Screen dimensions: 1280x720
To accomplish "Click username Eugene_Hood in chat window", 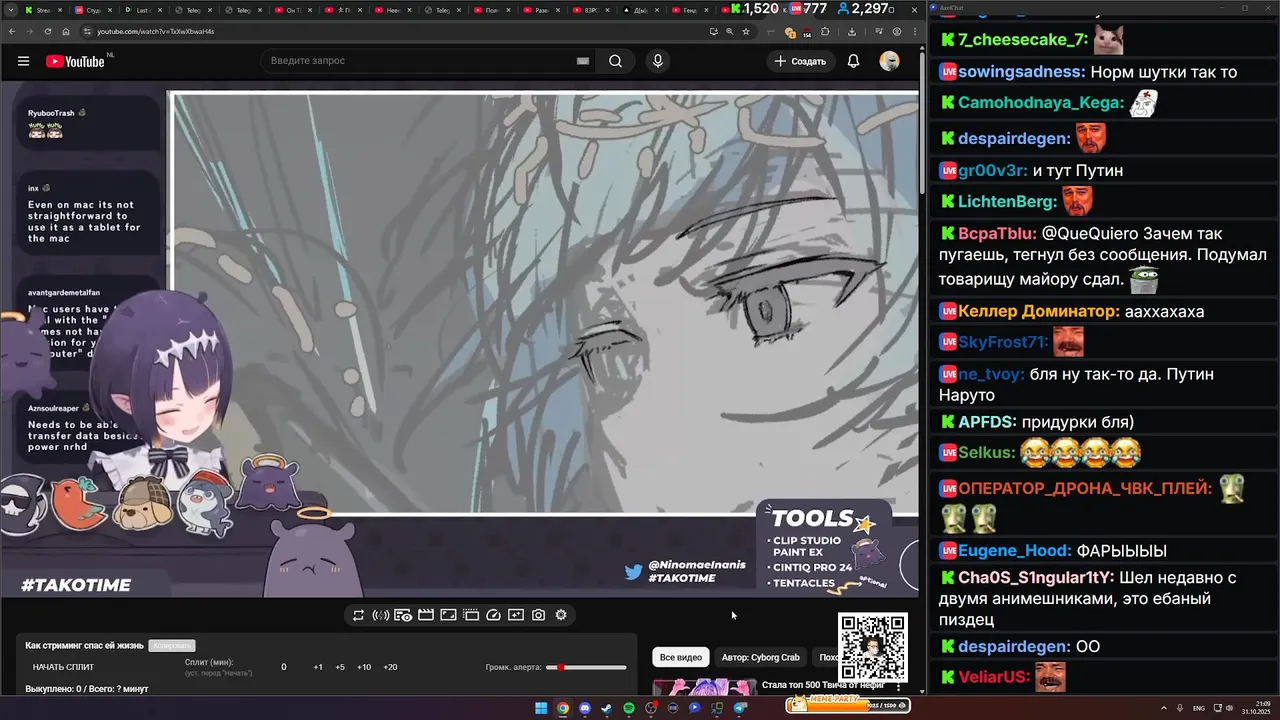I will coord(1014,551).
